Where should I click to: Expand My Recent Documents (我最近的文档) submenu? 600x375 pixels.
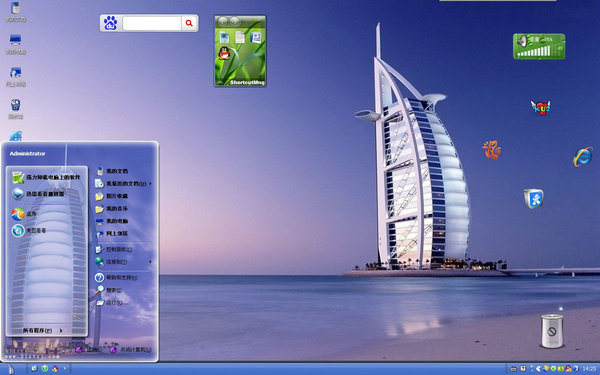[x=123, y=184]
